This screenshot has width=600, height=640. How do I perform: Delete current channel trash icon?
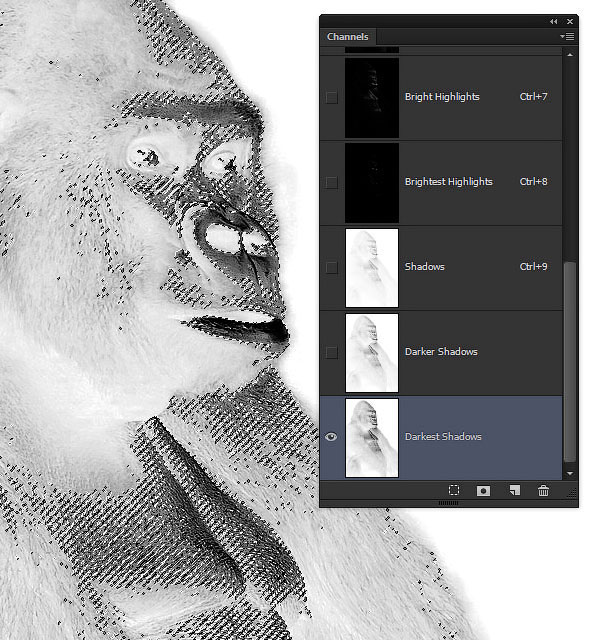(543, 490)
